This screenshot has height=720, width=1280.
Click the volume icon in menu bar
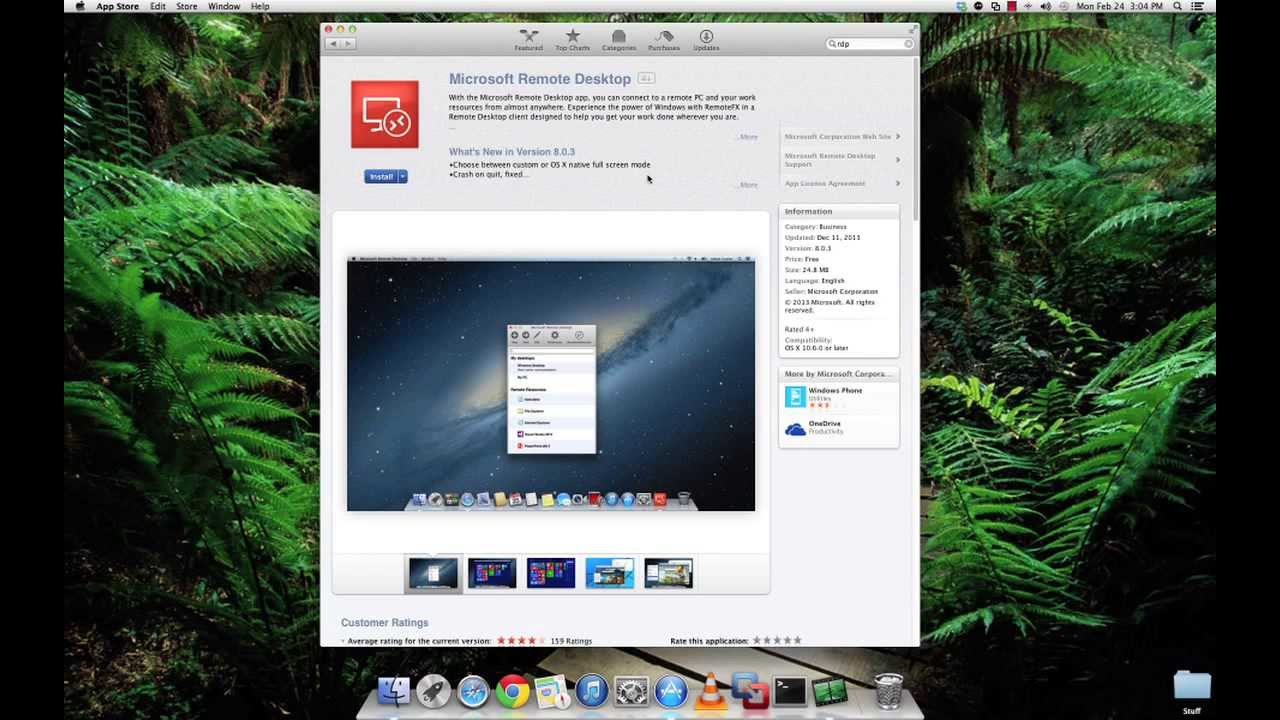click(1045, 6)
